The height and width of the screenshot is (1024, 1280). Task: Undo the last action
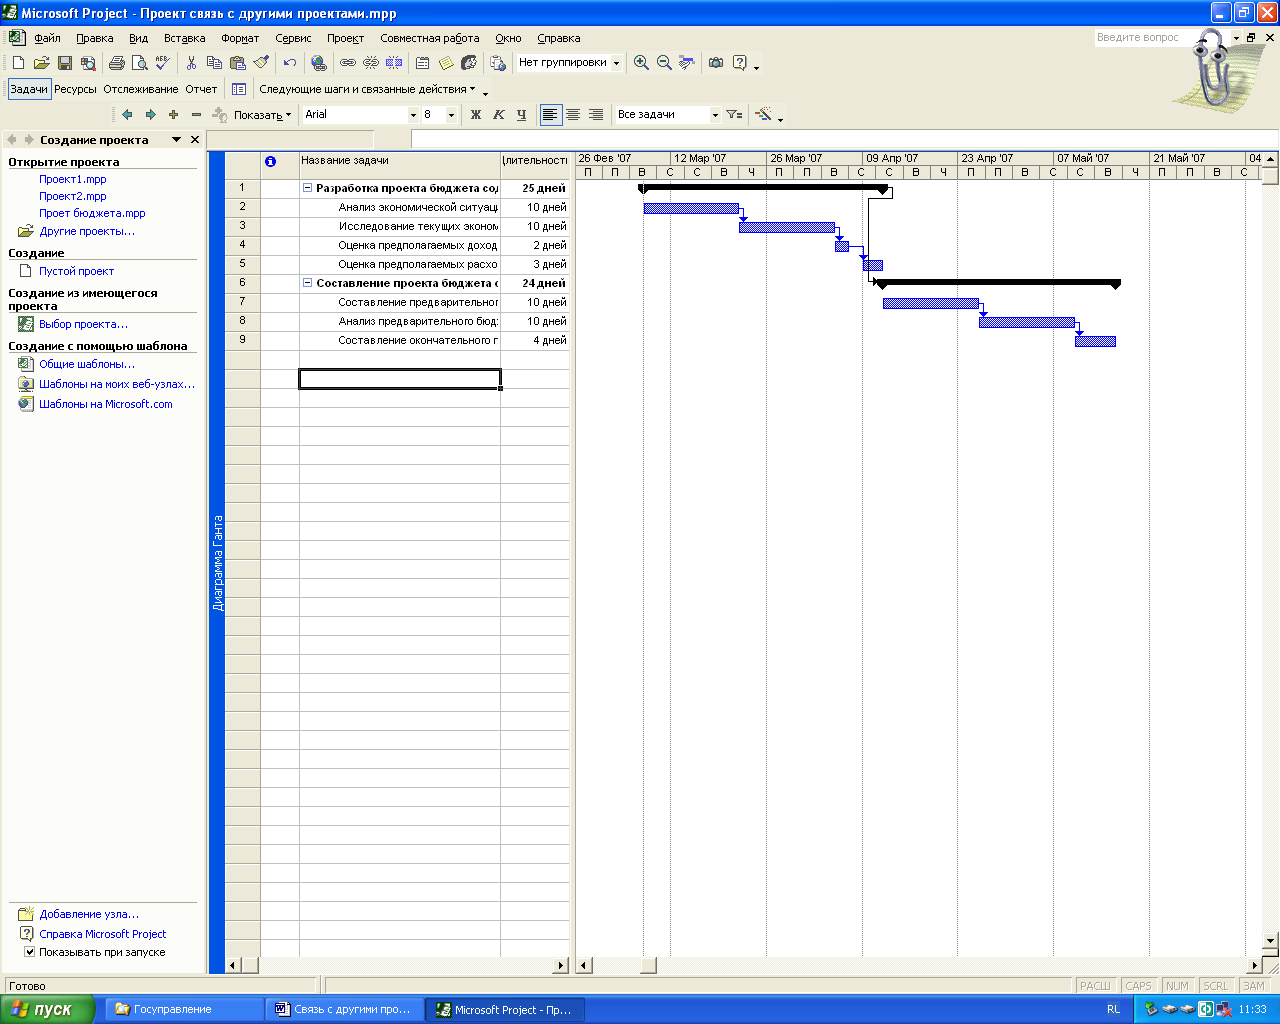(x=289, y=63)
